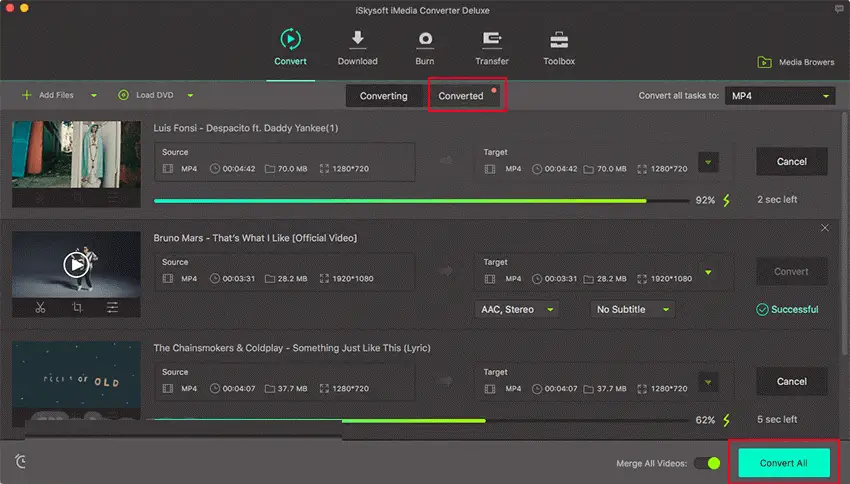Click the 92% progress percentage
The image size is (850, 484).
[x=705, y=201]
